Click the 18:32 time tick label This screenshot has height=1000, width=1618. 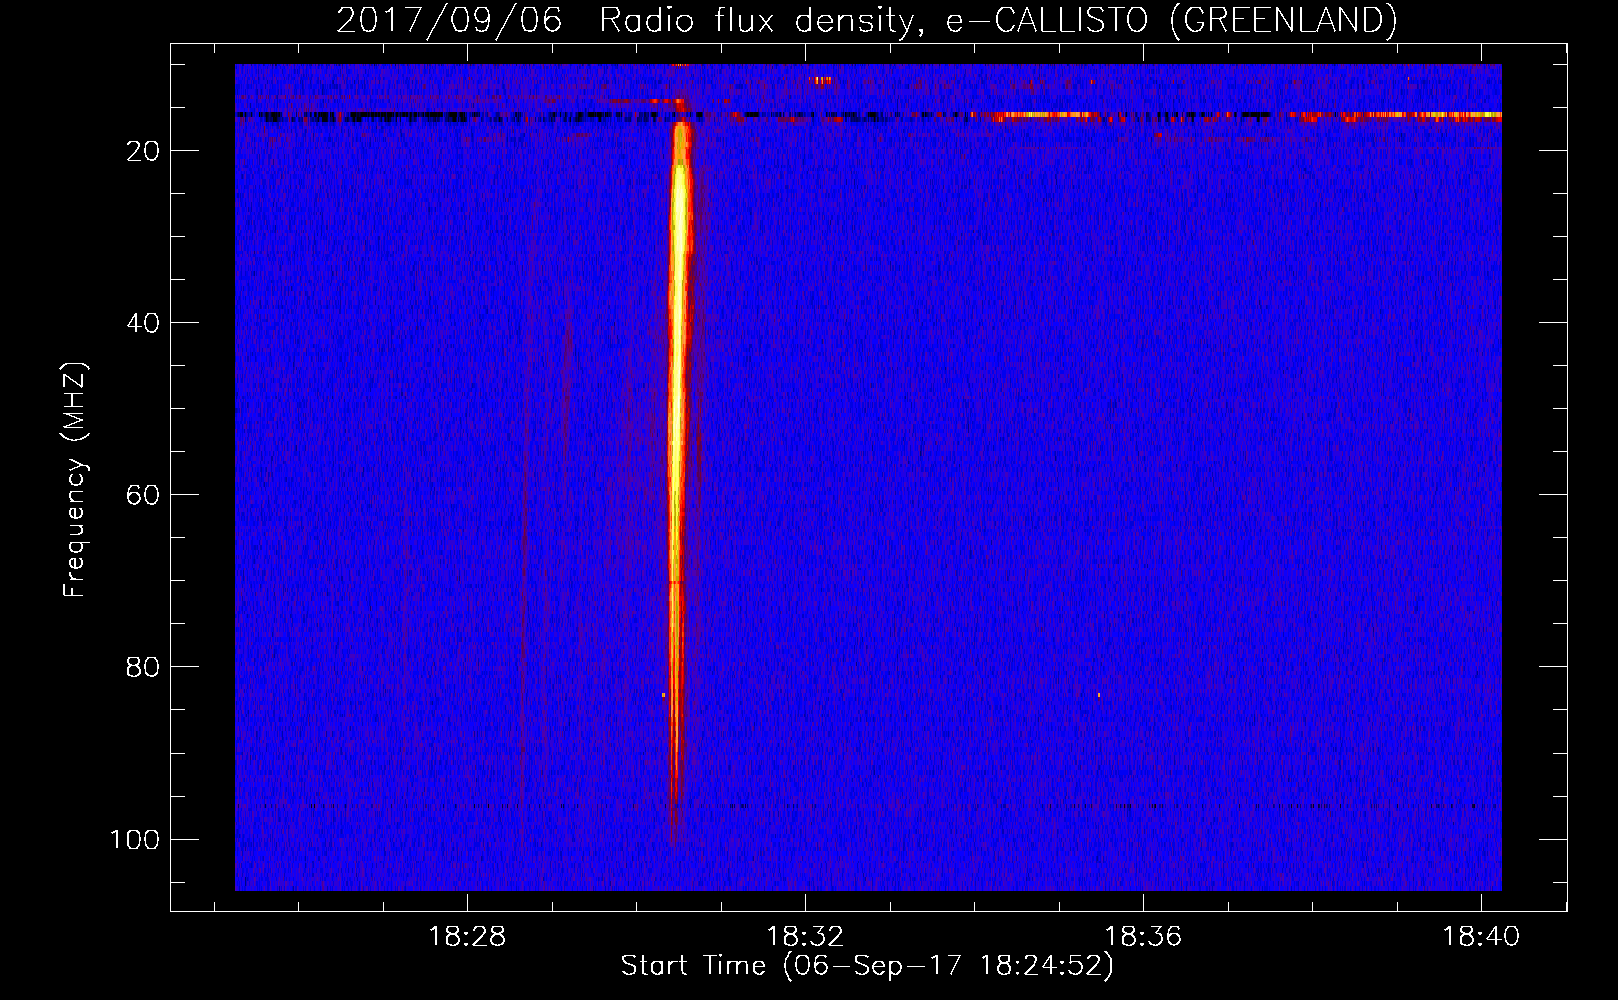[805, 936]
